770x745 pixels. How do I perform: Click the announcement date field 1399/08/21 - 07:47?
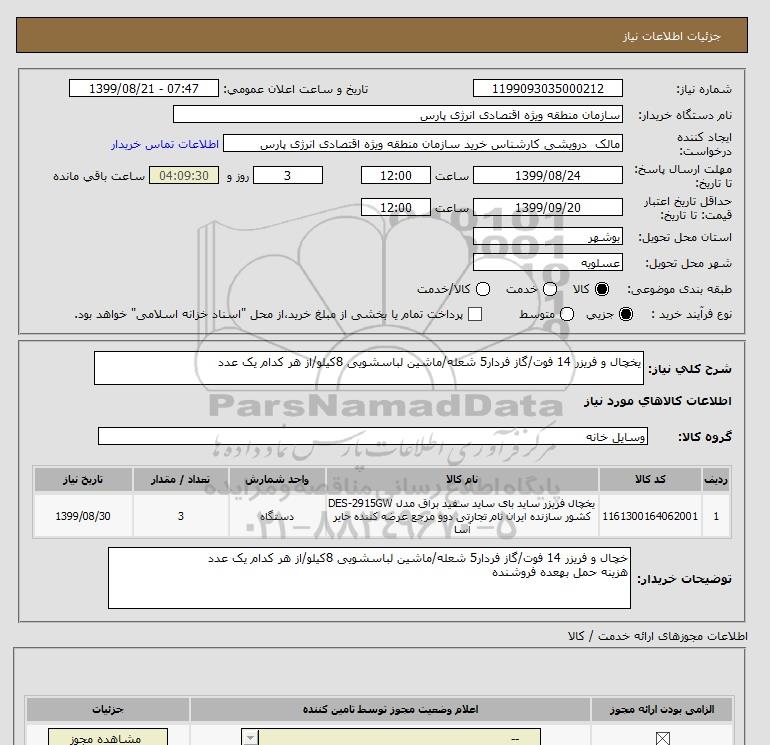point(144,89)
